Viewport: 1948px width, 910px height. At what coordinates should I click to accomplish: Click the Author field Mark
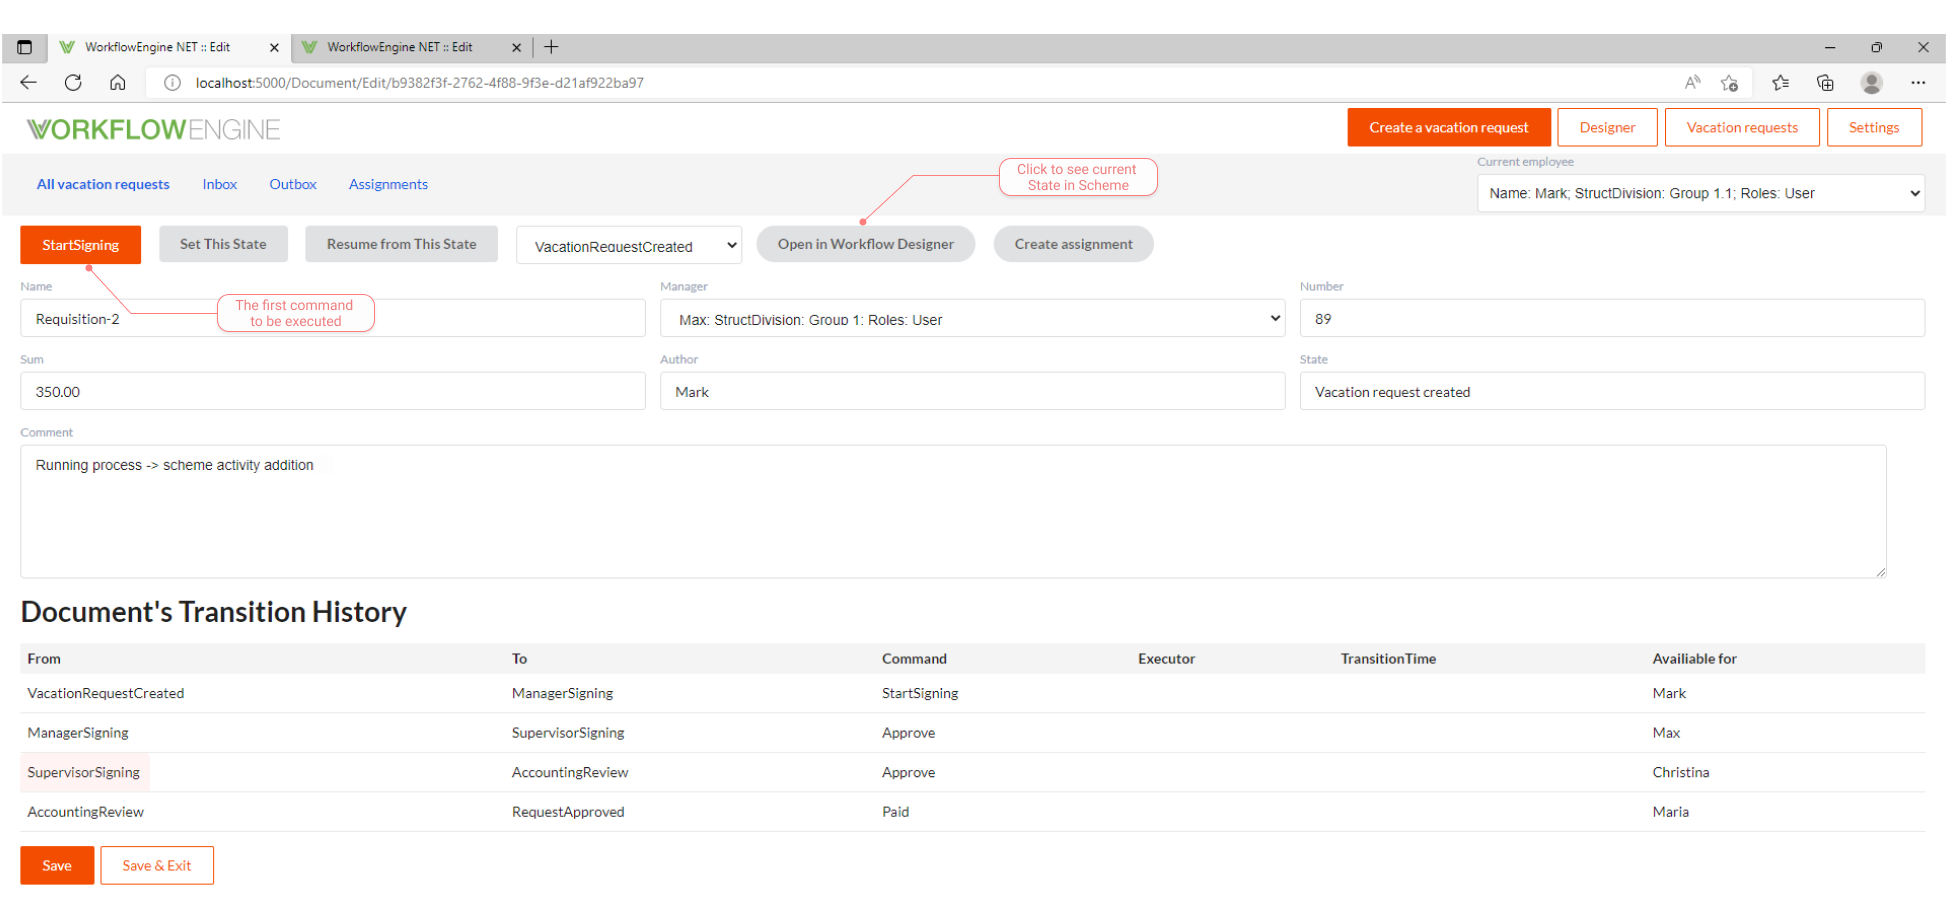click(x=972, y=391)
